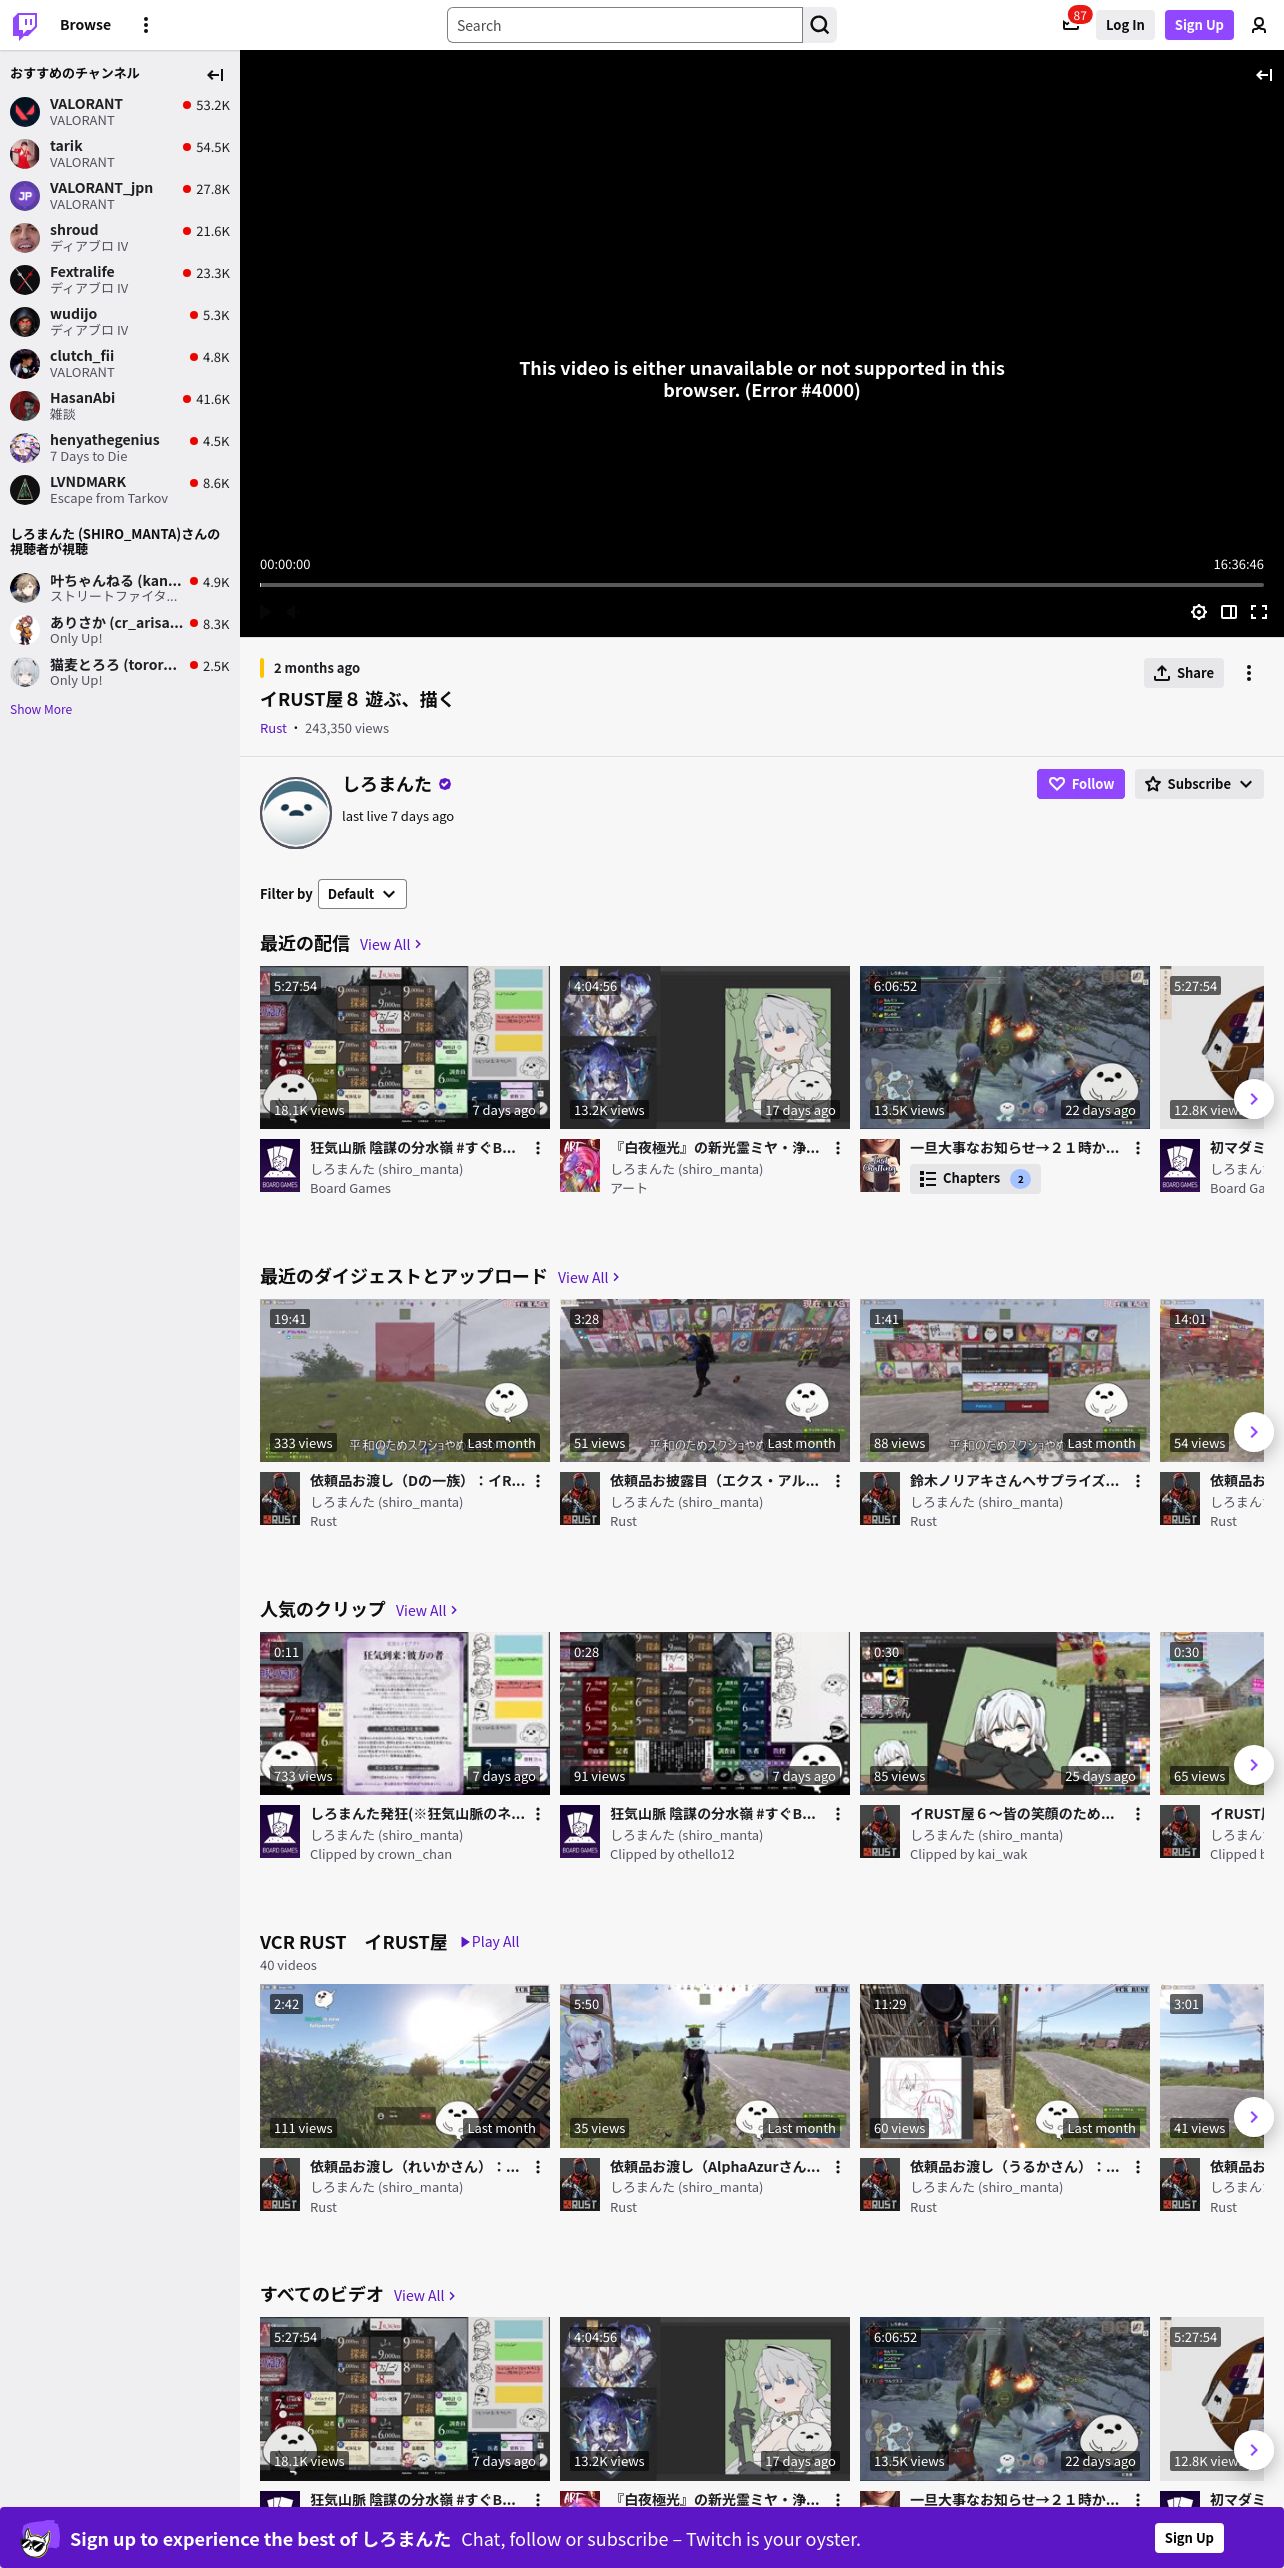Image resolution: width=1284 pixels, height=2568 pixels.
Task: Click the search magnifier button
Action: click(x=820, y=25)
